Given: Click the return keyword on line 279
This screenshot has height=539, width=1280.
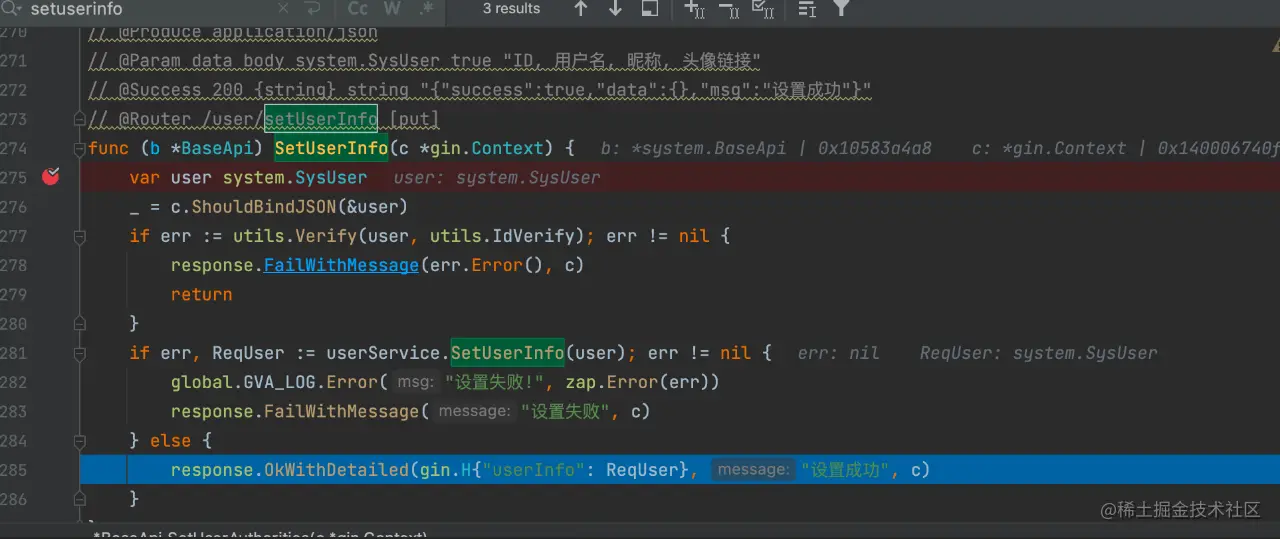Looking at the screenshot, I should pyautogui.click(x=201, y=294).
